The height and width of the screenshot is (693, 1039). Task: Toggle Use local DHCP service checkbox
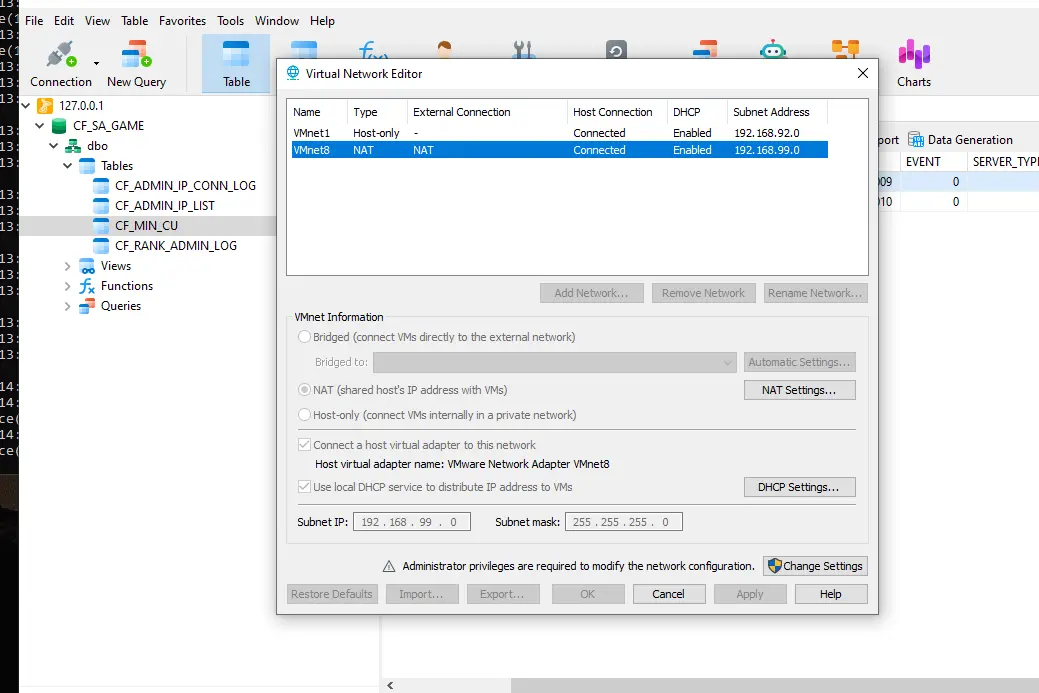304,486
